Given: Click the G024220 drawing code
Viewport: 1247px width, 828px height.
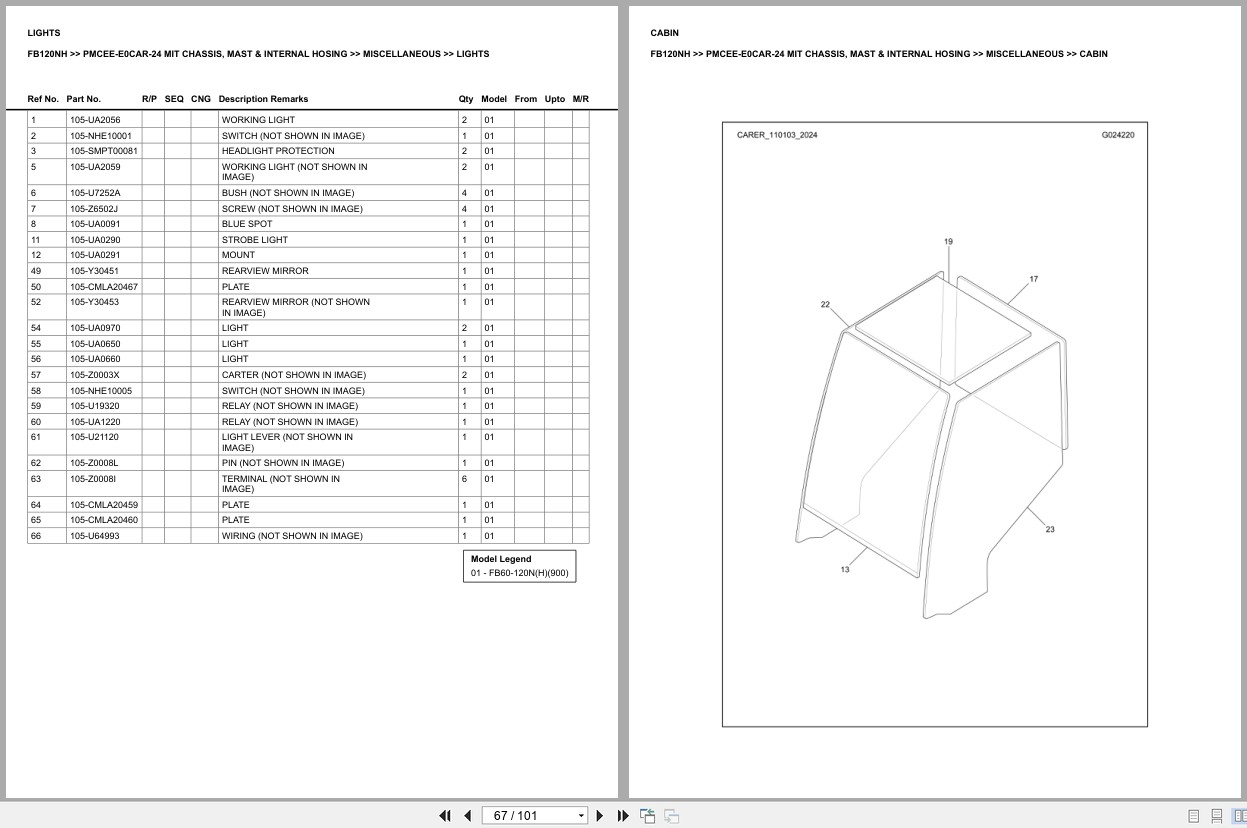Looking at the screenshot, I should 1118,135.
